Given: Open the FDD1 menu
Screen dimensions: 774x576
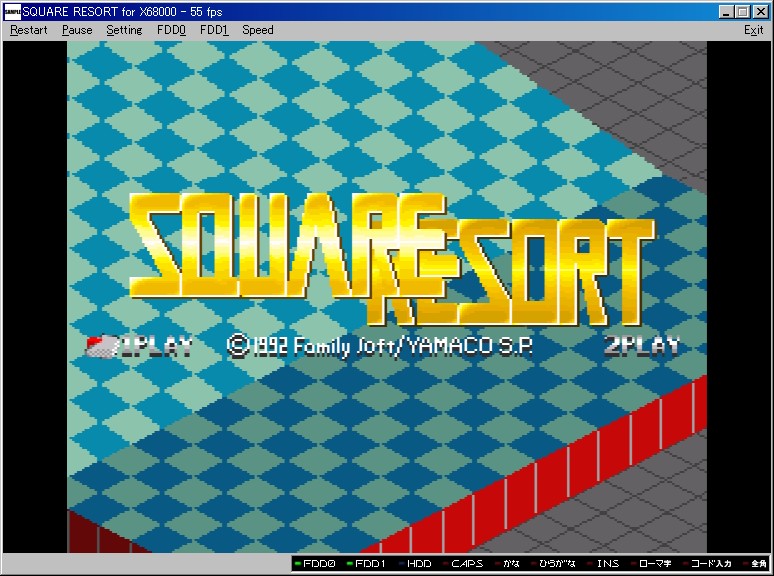Looking at the screenshot, I should tap(214, 30).
